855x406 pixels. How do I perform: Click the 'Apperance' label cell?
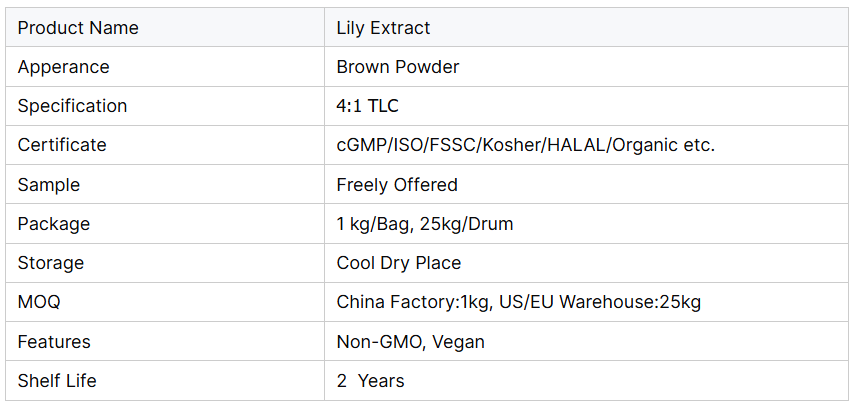pos(63,67)
